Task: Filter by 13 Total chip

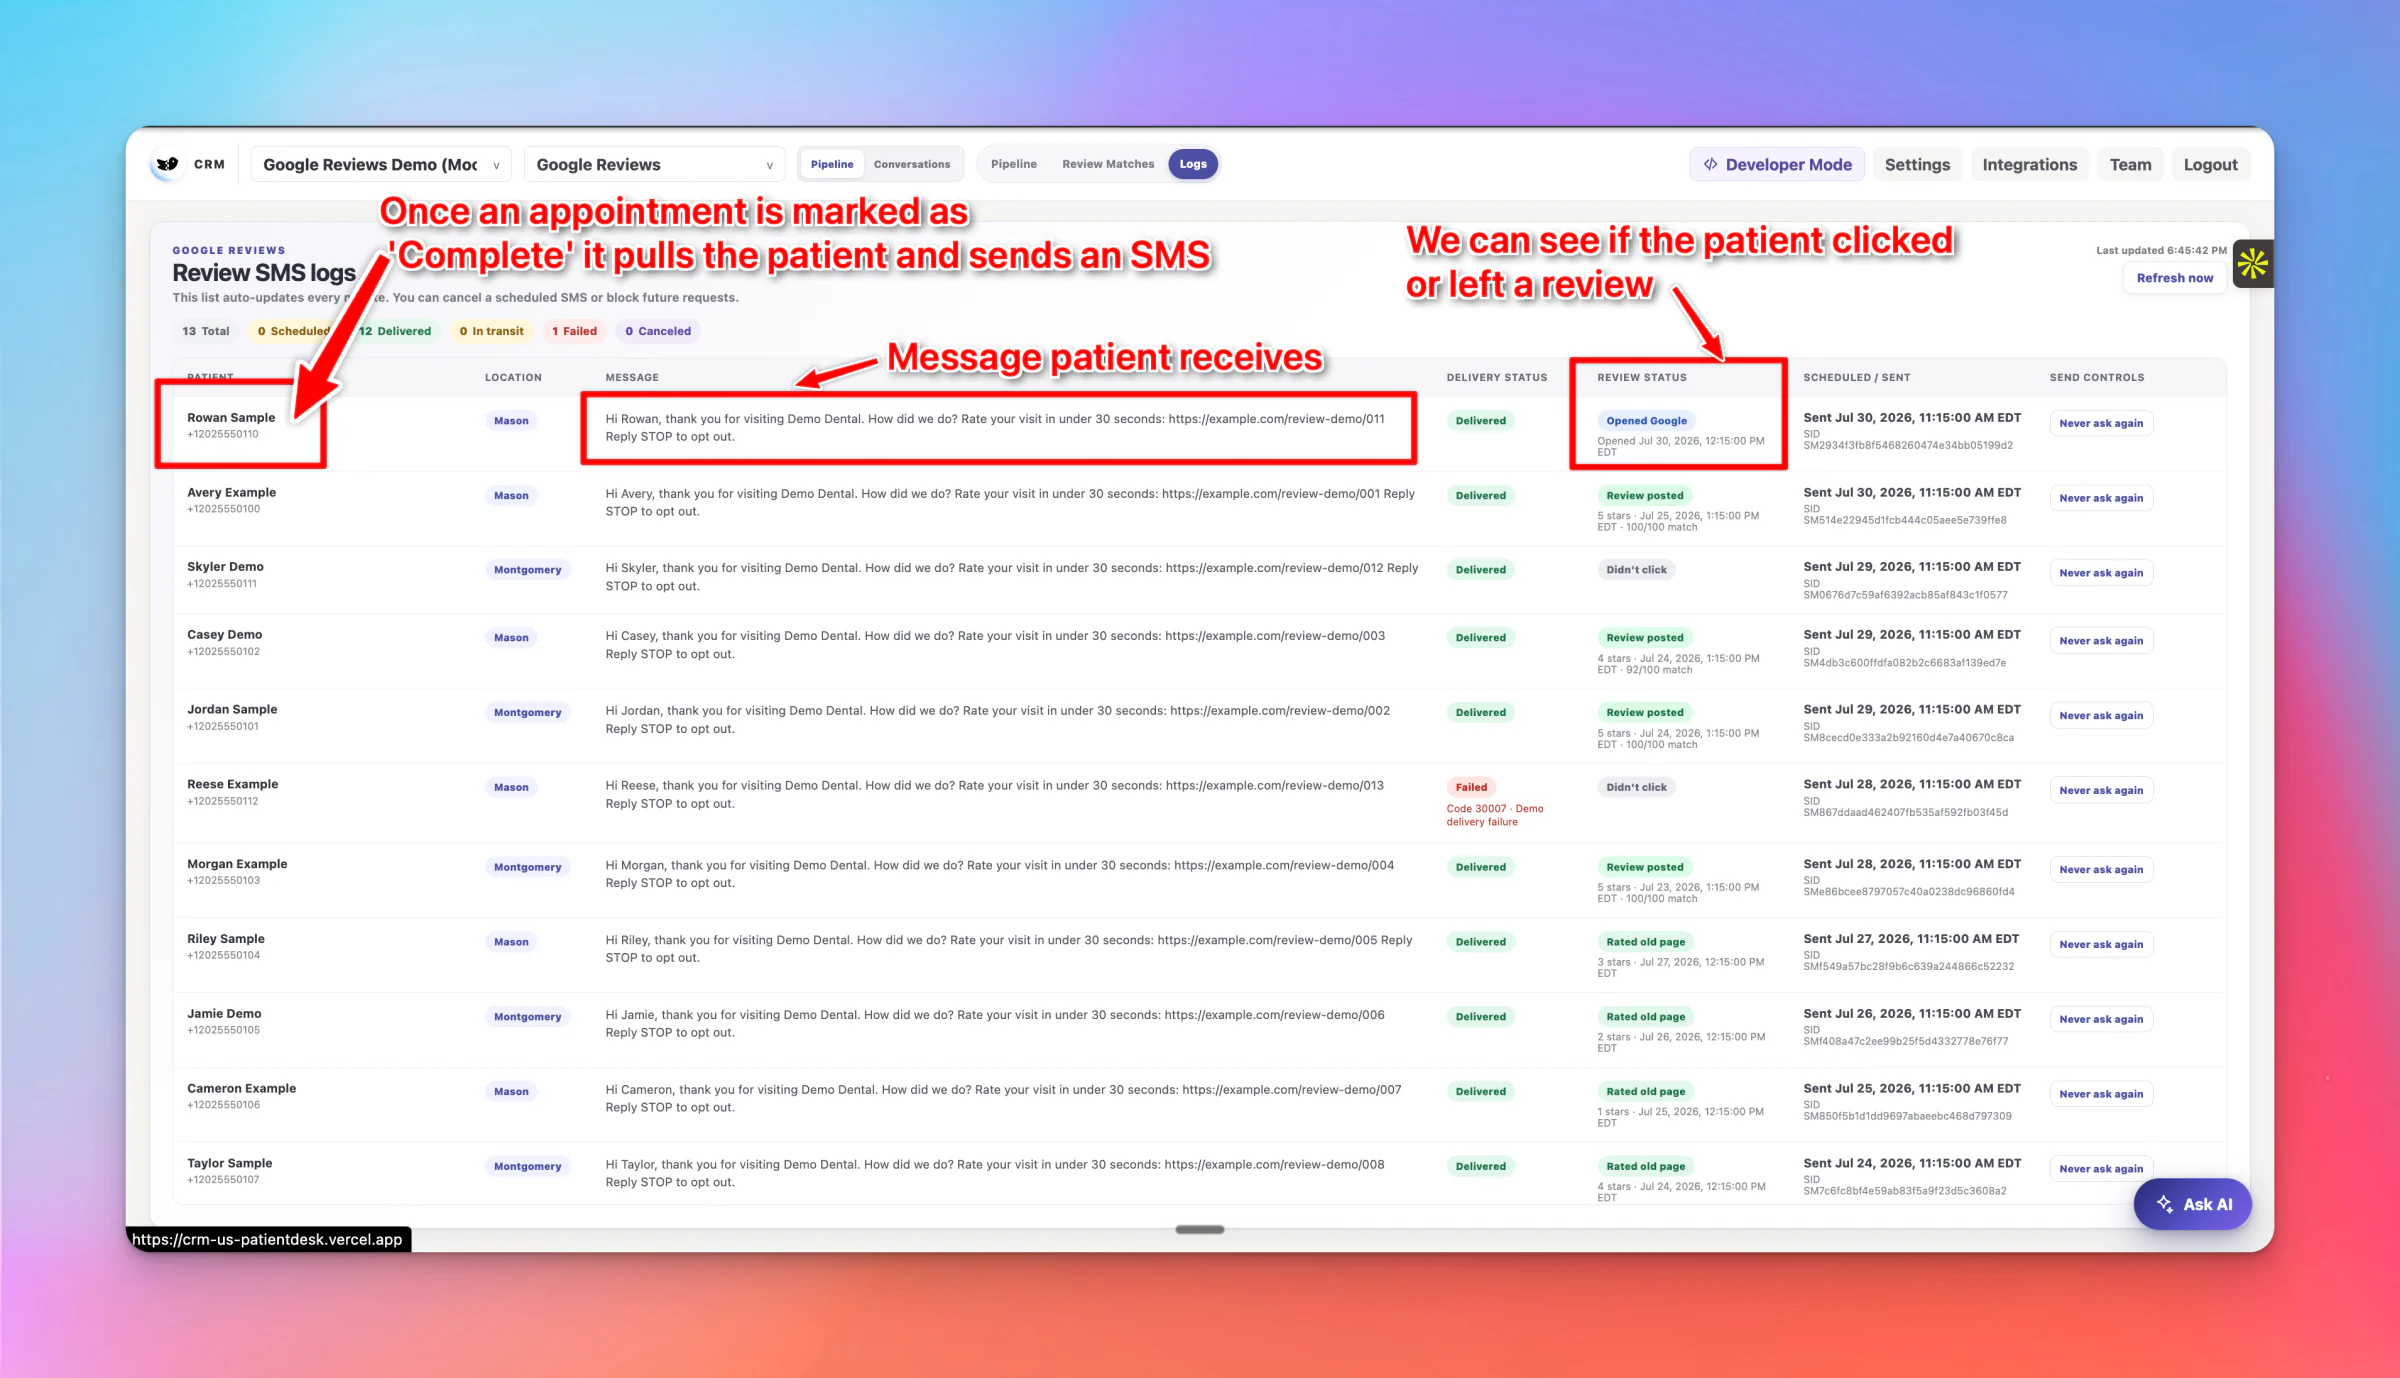Action: pyautogui.click(x=205, y=331)
